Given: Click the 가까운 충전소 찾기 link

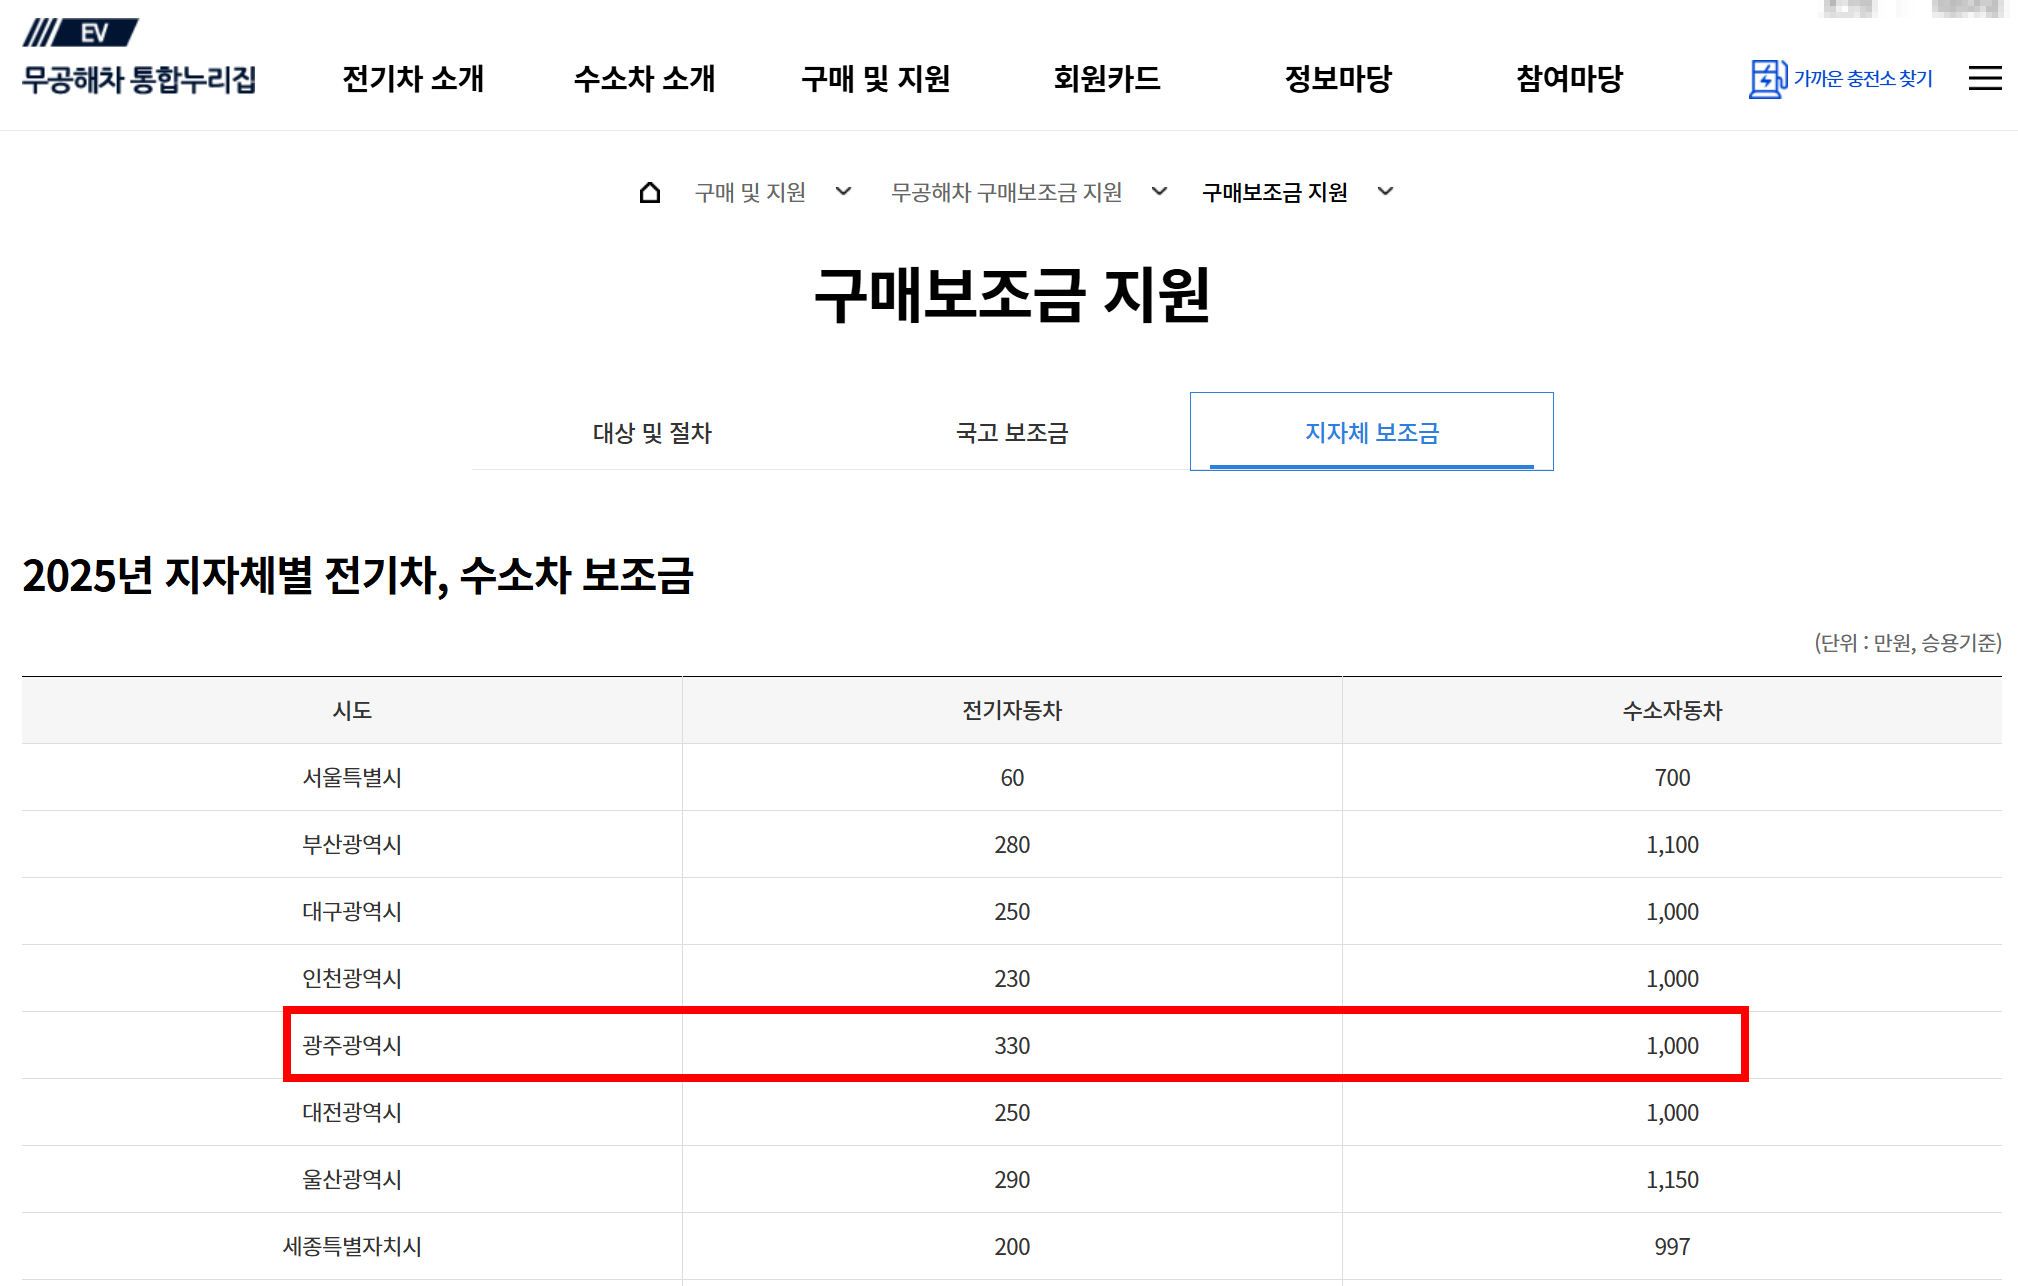Looking at the screenshot, I should pyautogui.click(x=1862, y=78).
